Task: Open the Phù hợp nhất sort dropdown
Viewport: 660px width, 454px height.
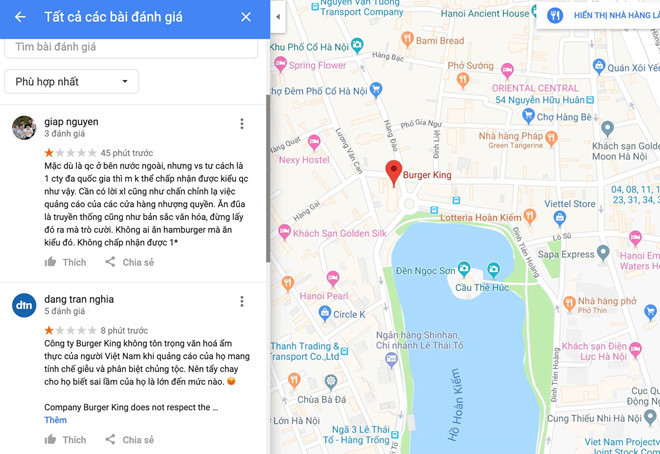Action: tap(72, 82)
